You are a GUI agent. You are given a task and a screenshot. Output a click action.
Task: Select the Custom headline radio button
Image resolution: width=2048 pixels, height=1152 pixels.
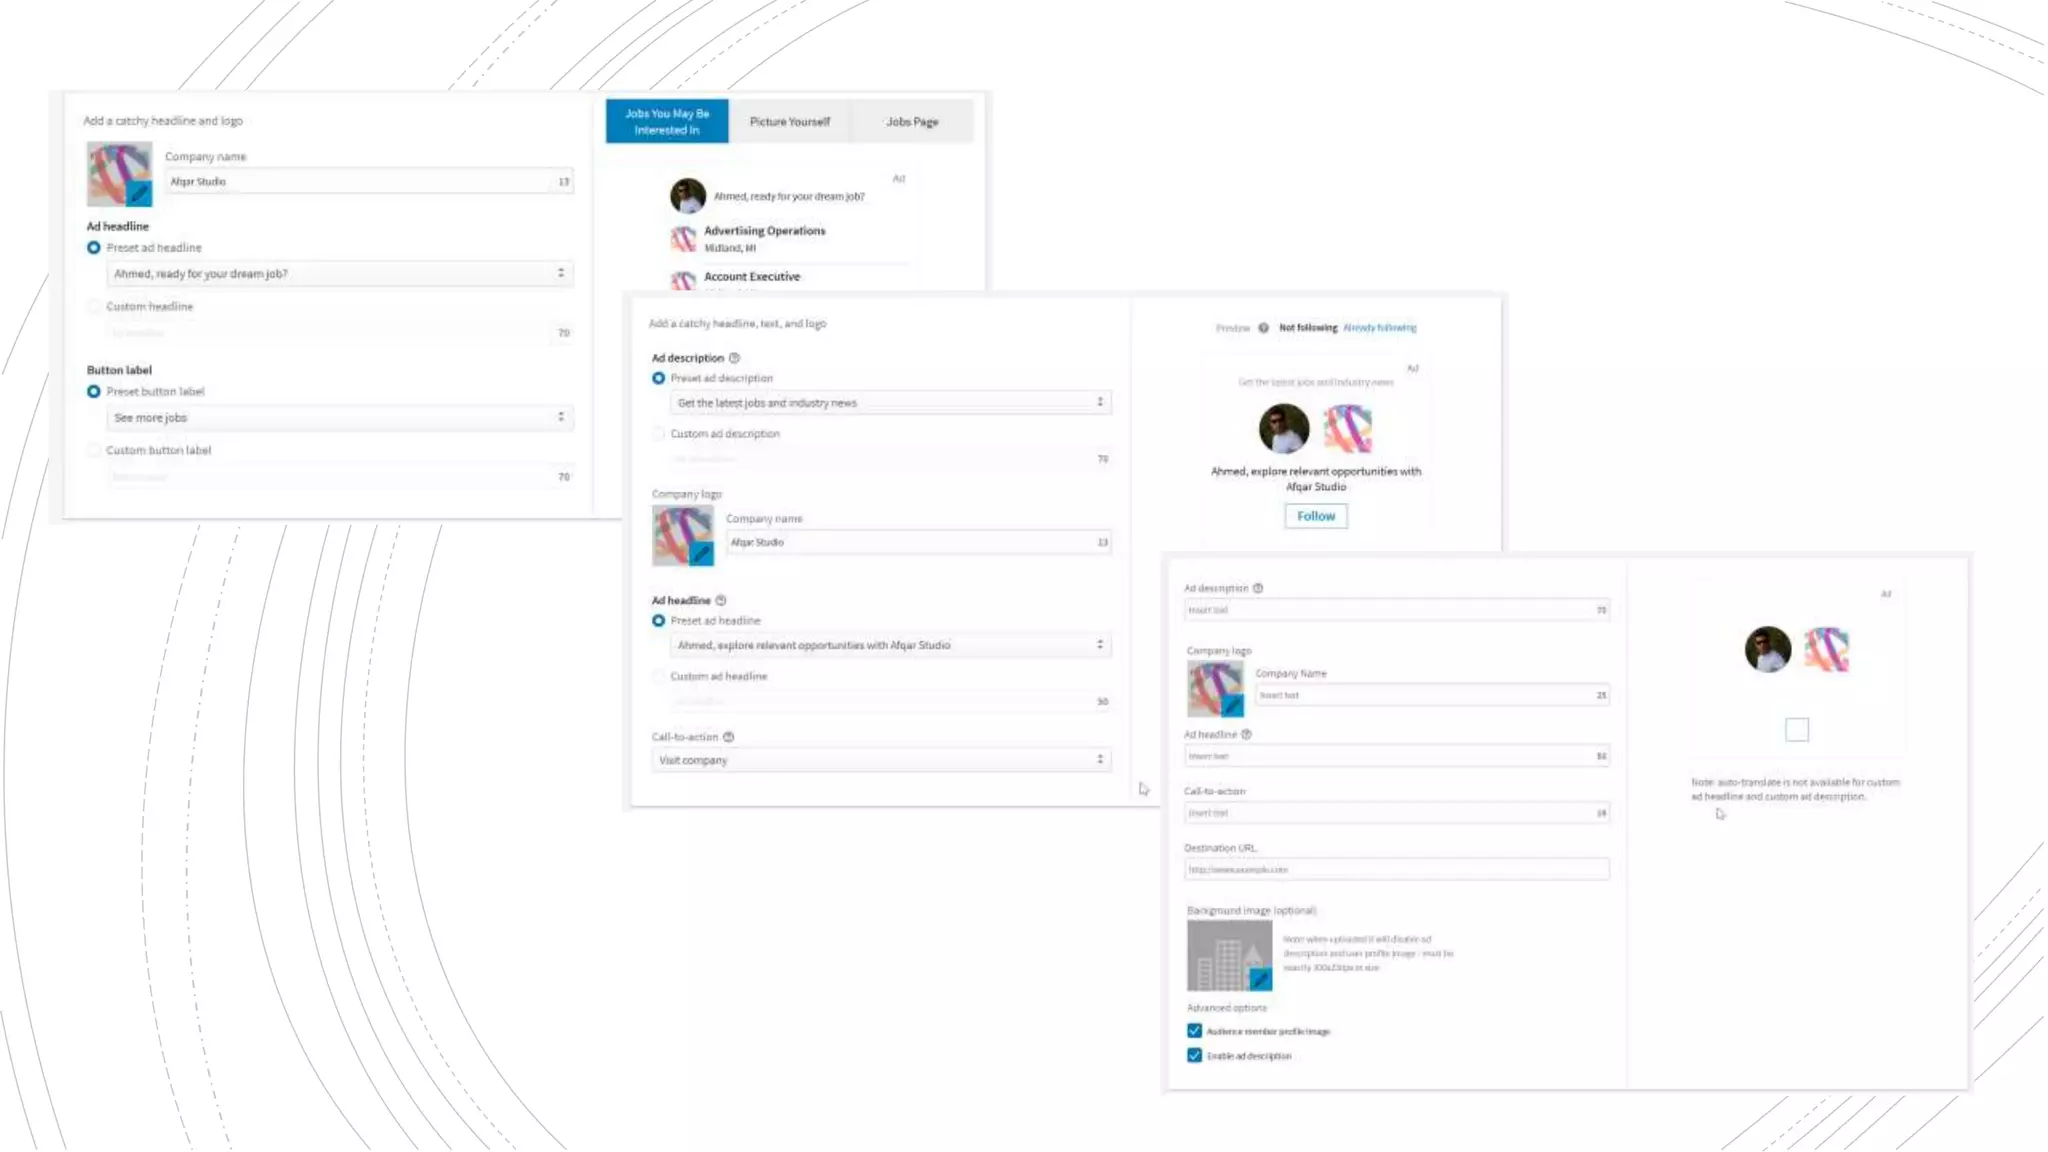tap(94, 307)
